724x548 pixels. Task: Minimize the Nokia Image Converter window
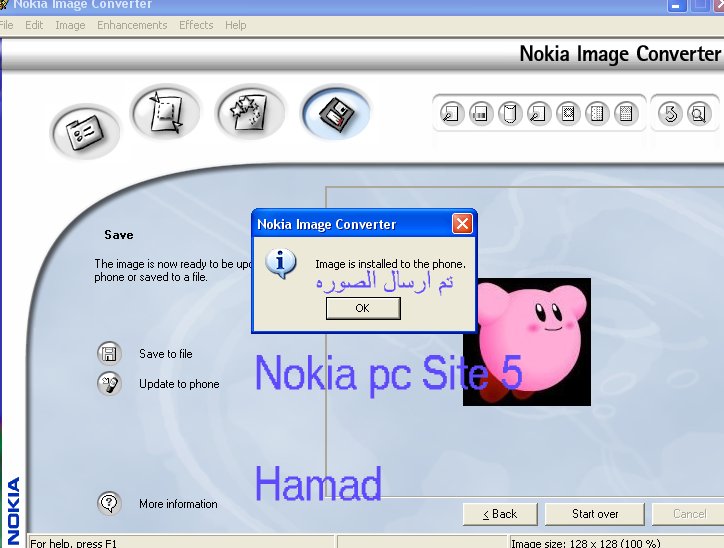click(676, 6)
